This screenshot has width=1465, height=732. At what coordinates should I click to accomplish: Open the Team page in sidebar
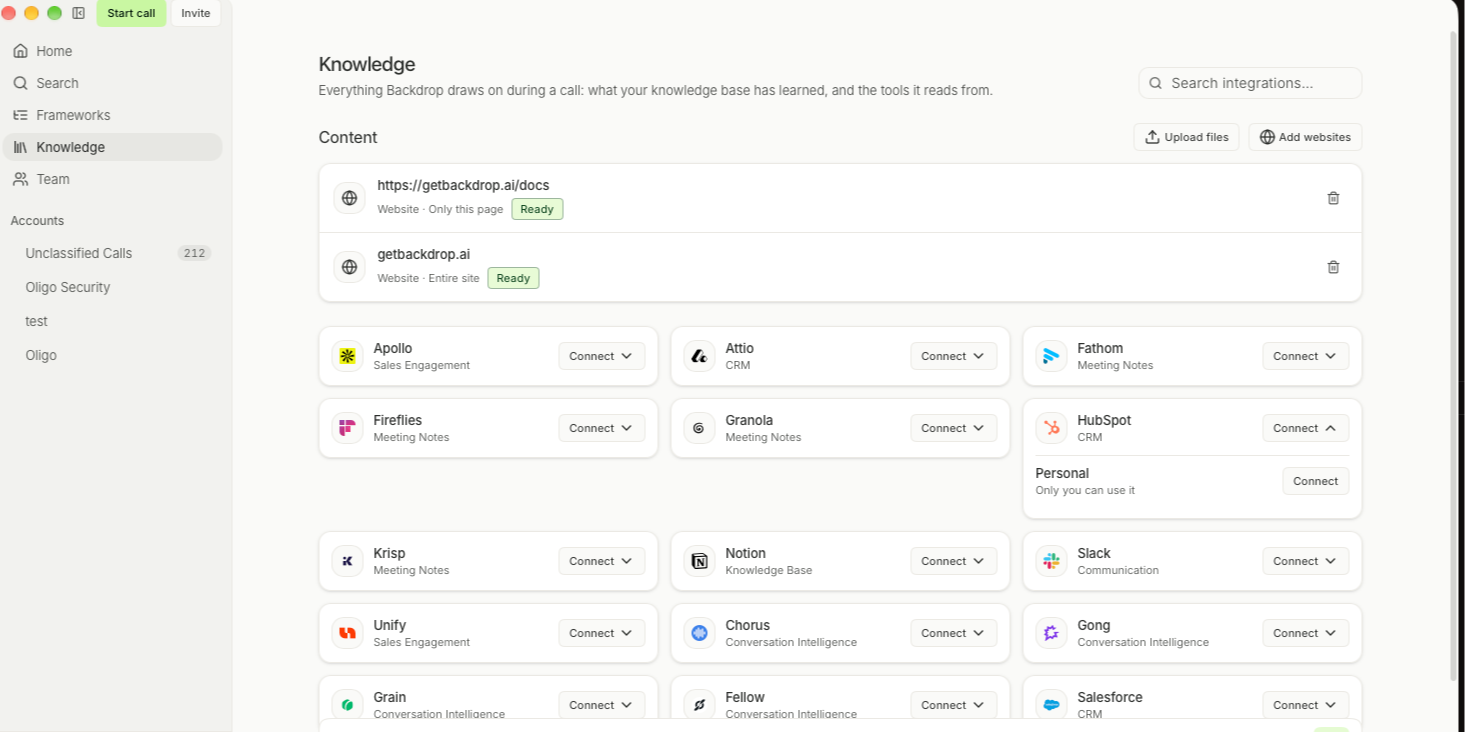(112, 179)
